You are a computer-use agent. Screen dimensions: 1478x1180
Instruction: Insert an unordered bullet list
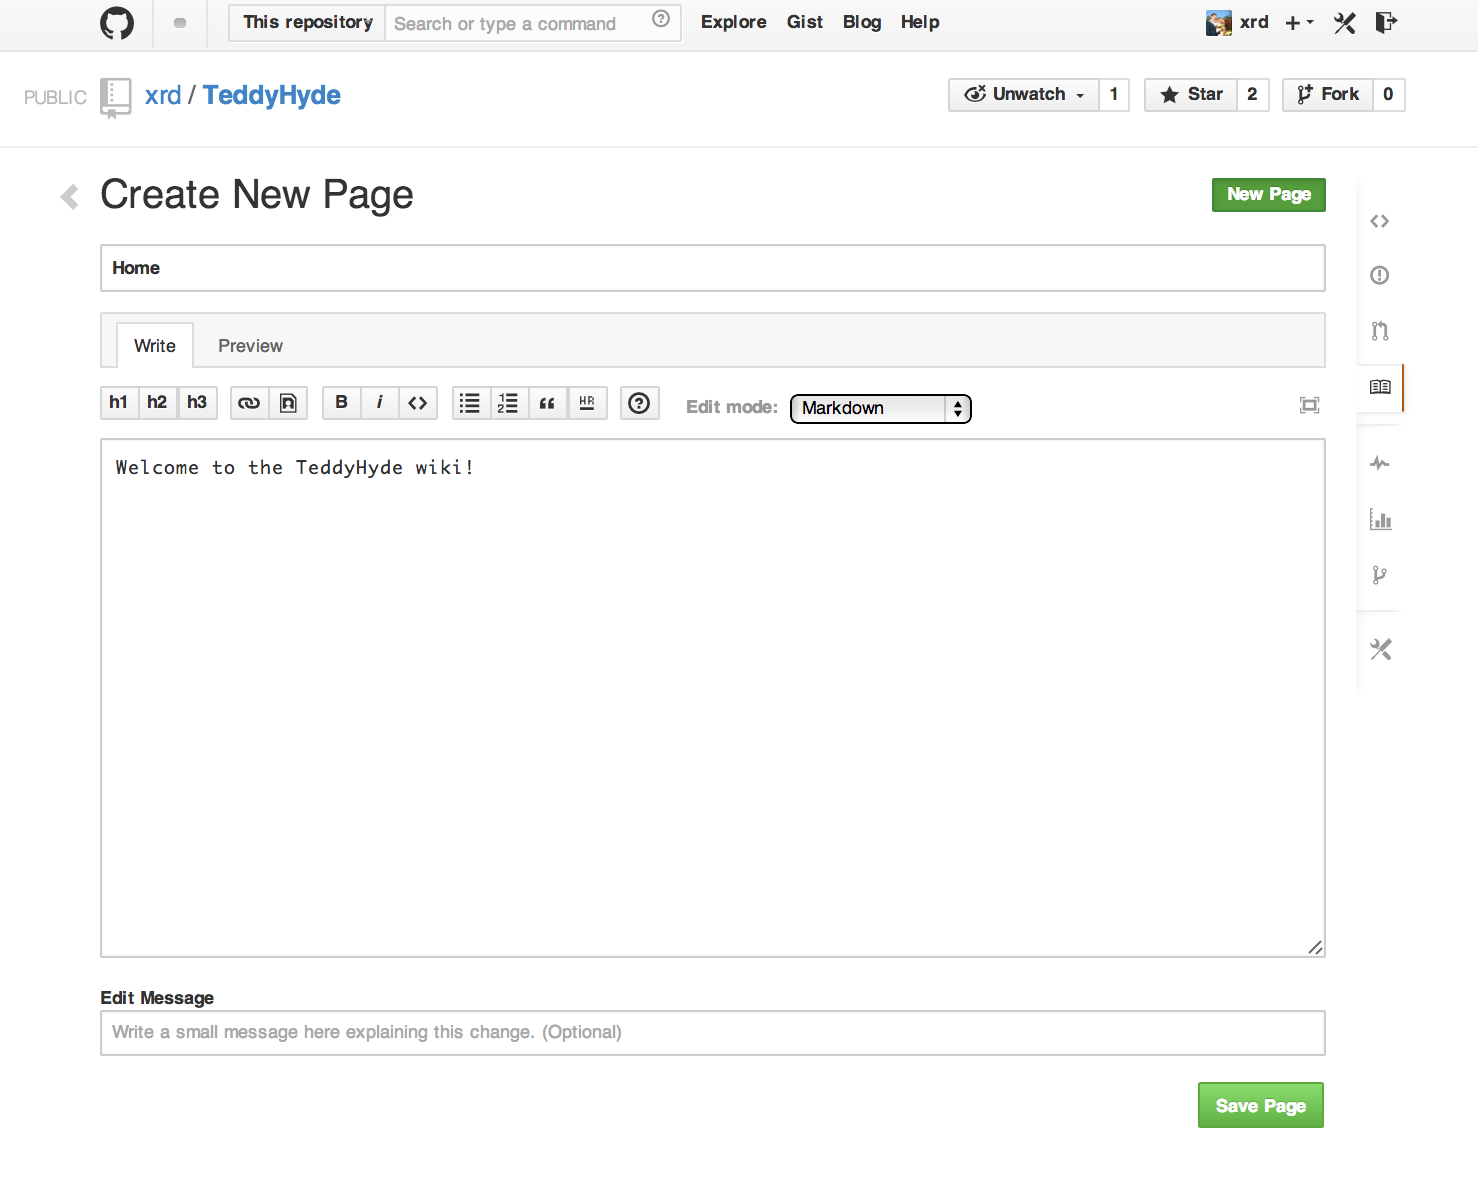coord(470,403)
